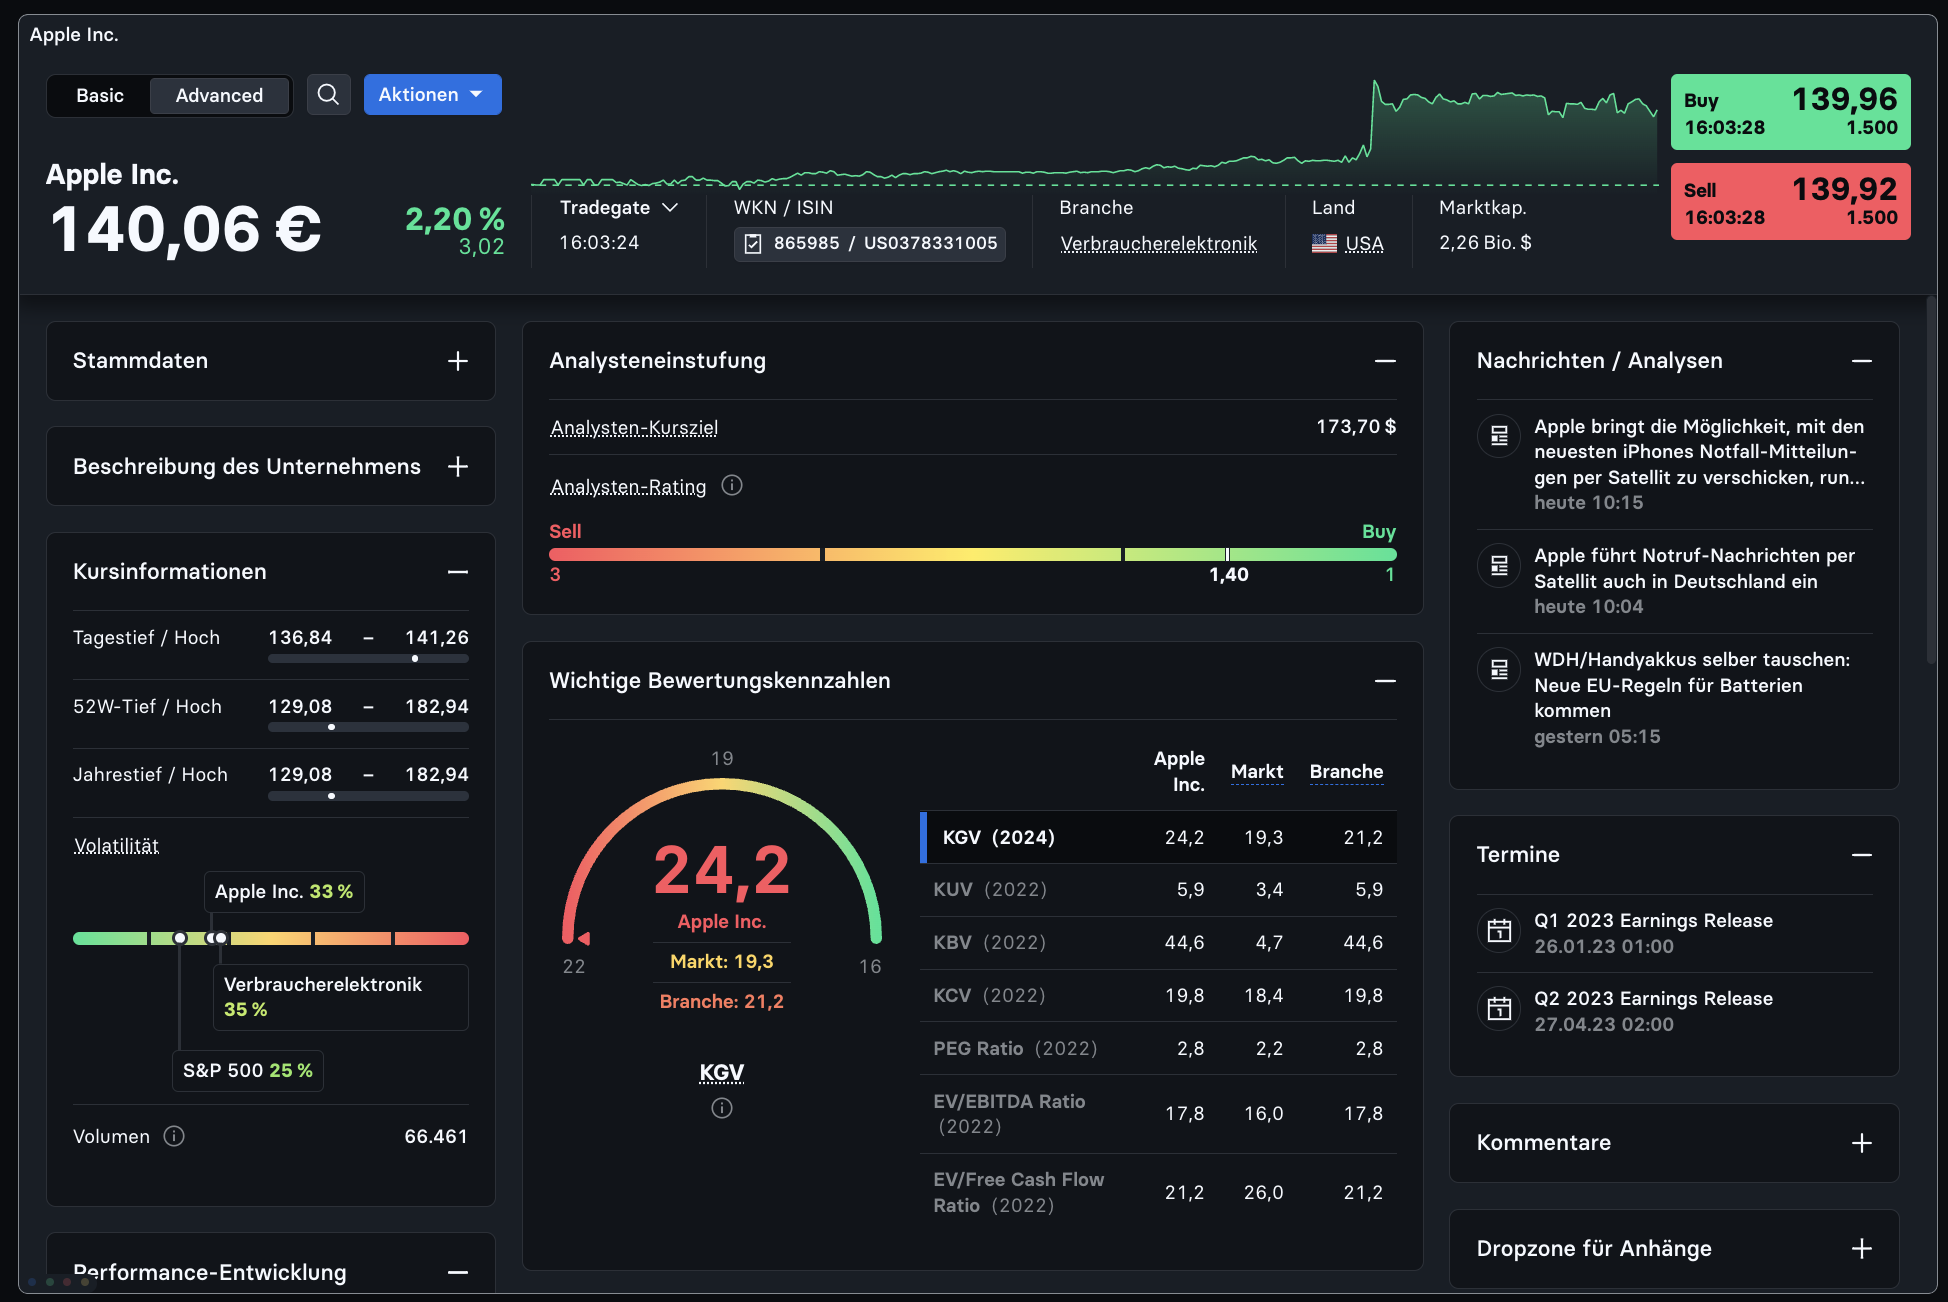1948x1302 pixels.
Task: Switch to the Advanced view
Action: coord(219,96)
